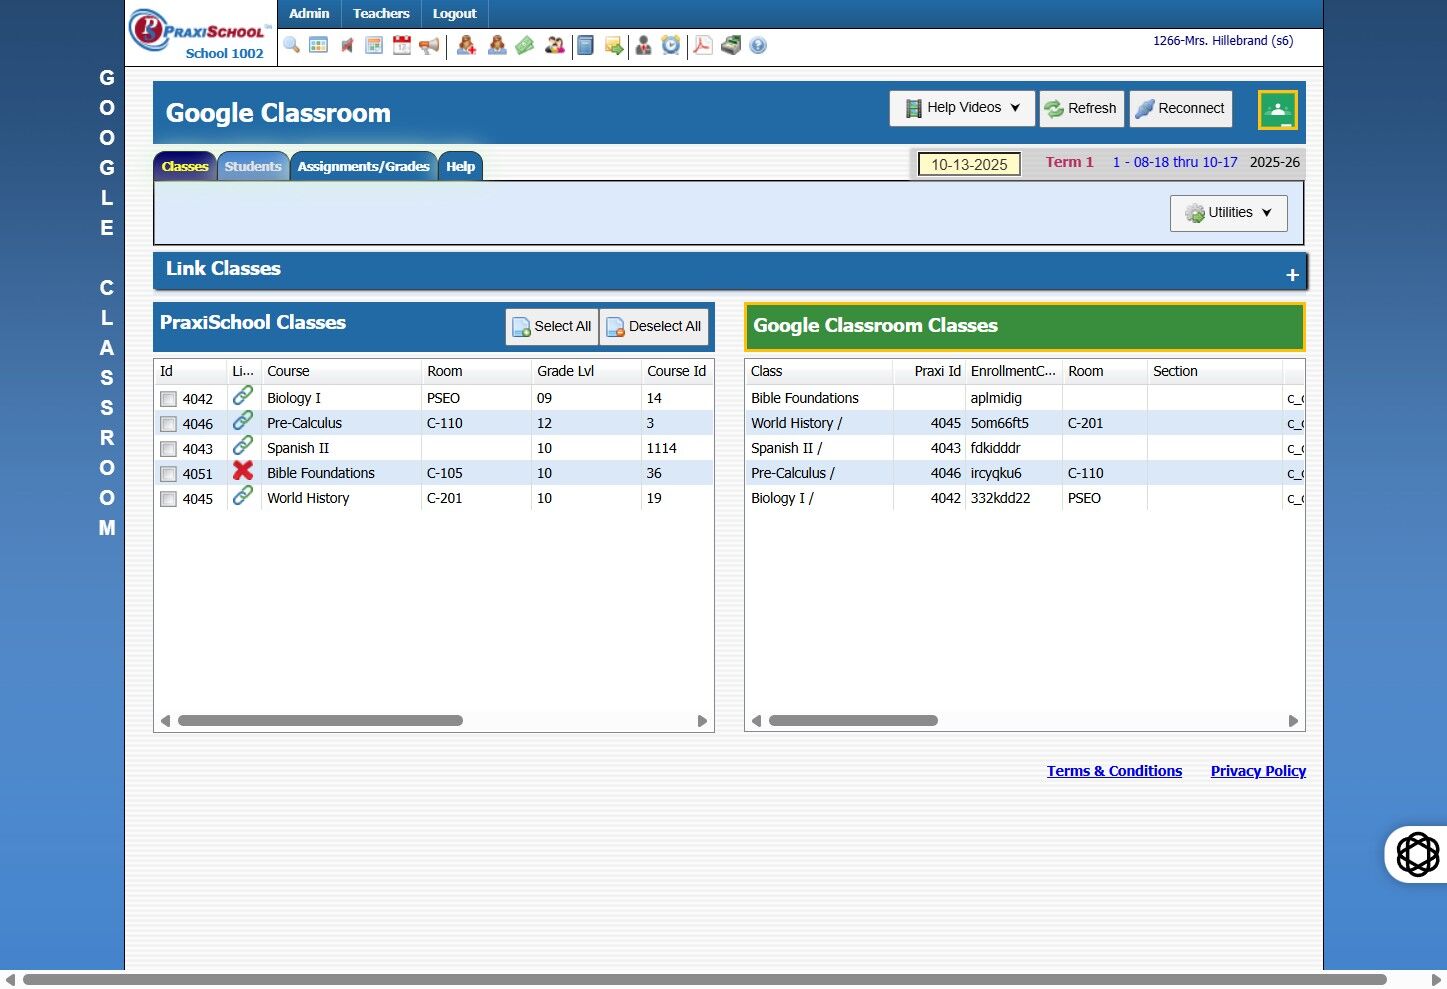Check the box for Biology I class 4042
This screenshot has height=989, width=1447.
point(169,399)
